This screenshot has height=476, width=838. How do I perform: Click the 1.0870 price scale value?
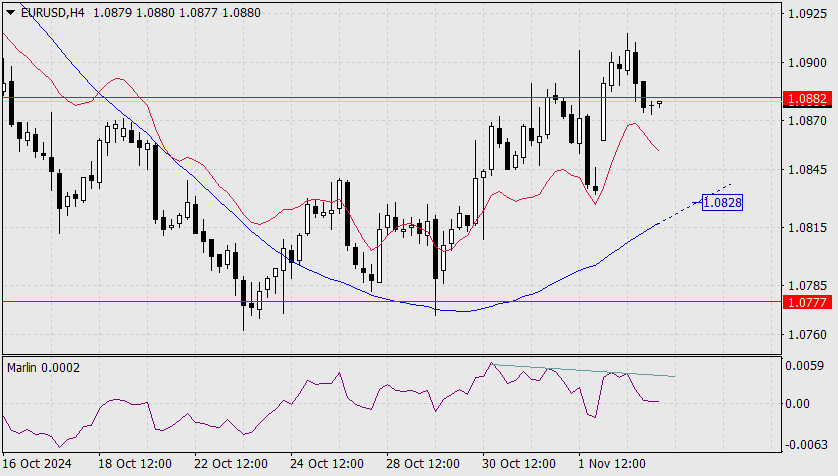(808, 121)
